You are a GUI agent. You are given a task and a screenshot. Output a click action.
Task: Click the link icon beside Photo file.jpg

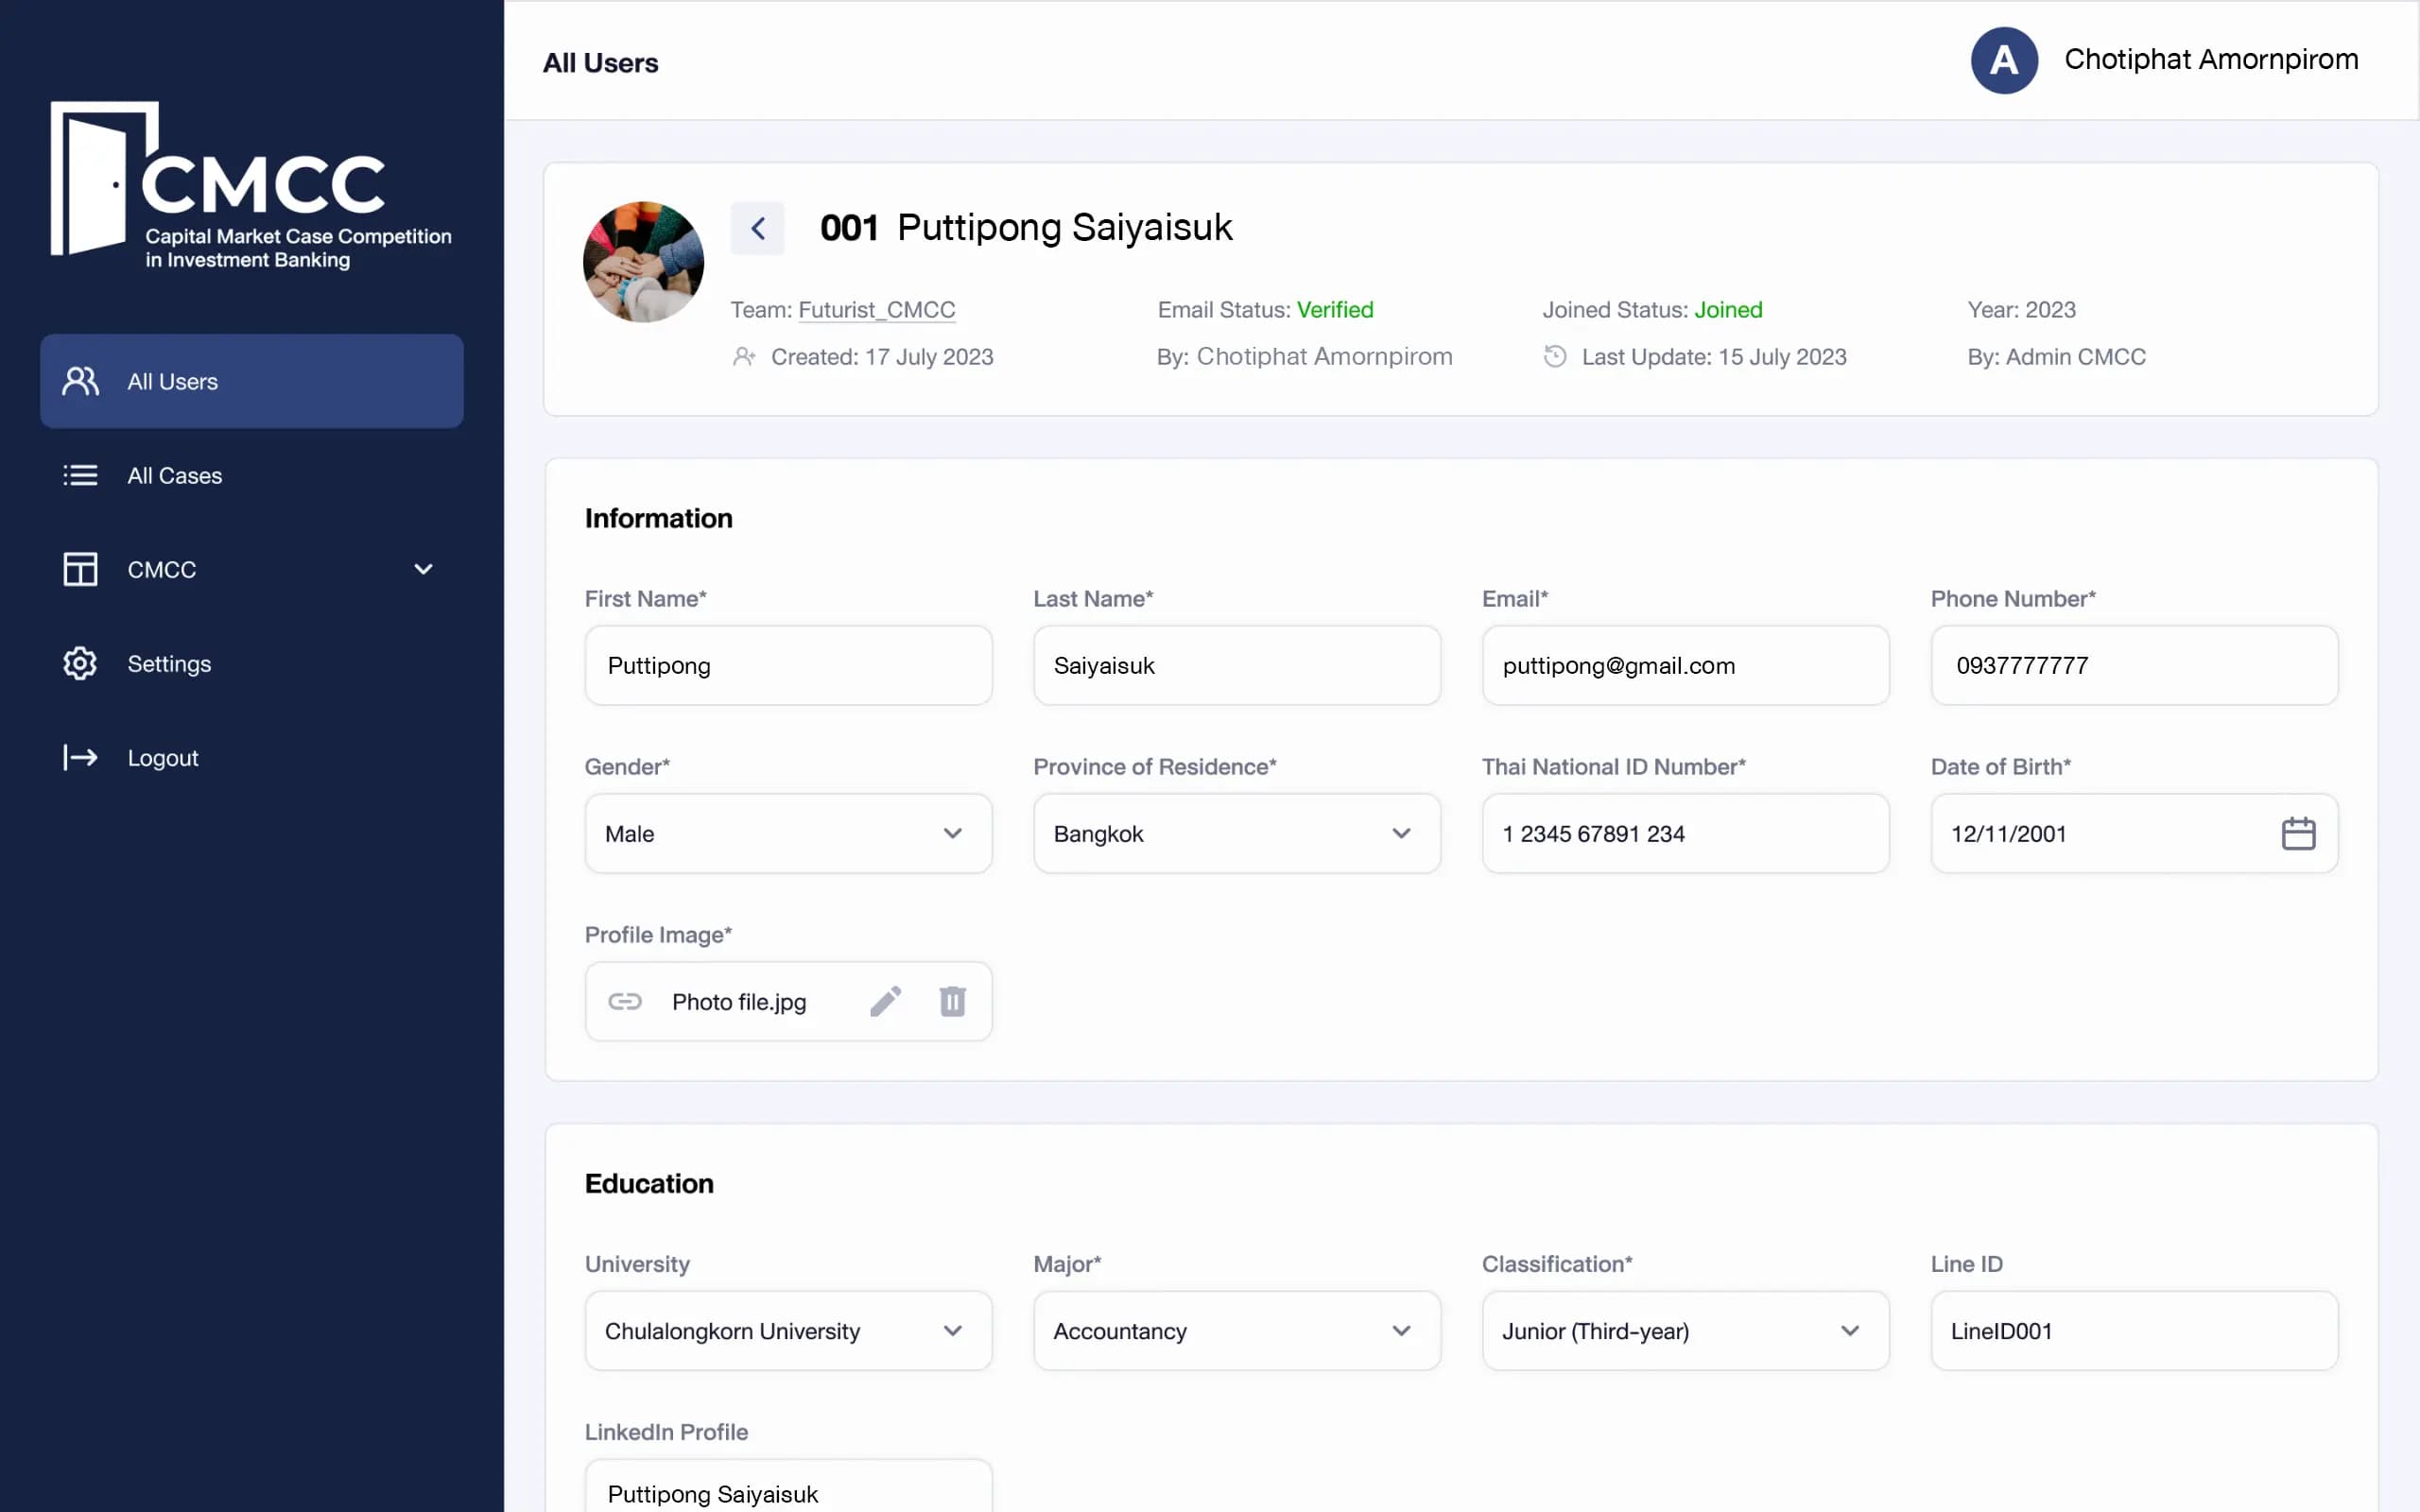[x=625, y=1001]
